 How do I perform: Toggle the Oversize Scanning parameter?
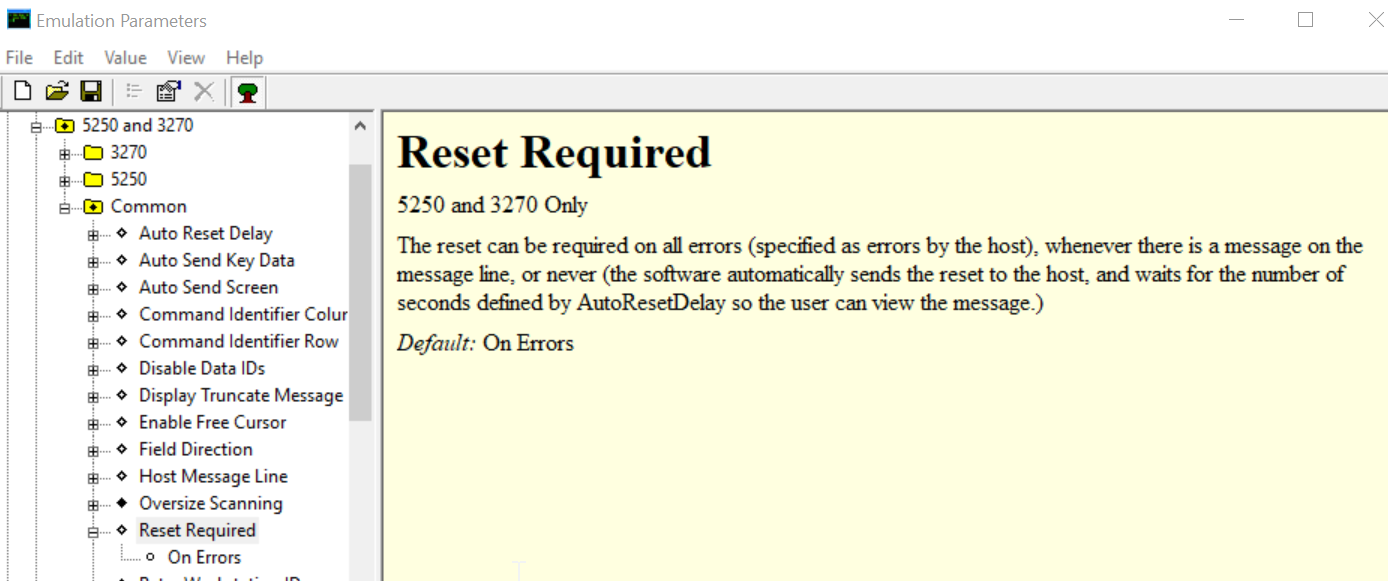(x=211, y=503)
